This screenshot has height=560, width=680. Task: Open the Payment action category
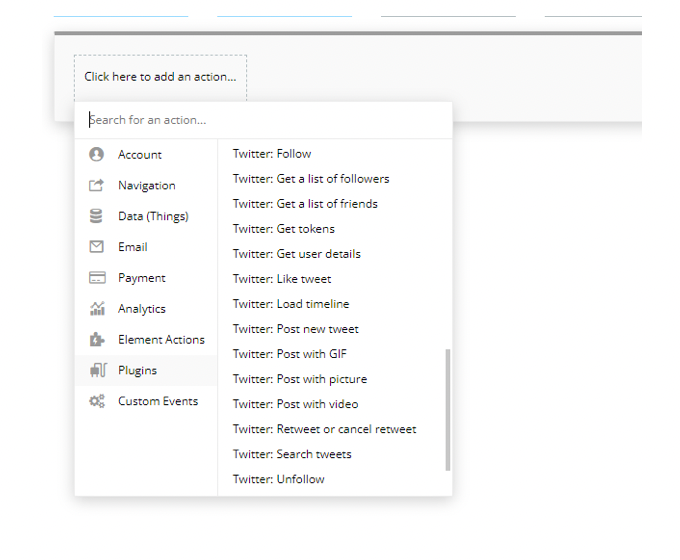[146, 278]
